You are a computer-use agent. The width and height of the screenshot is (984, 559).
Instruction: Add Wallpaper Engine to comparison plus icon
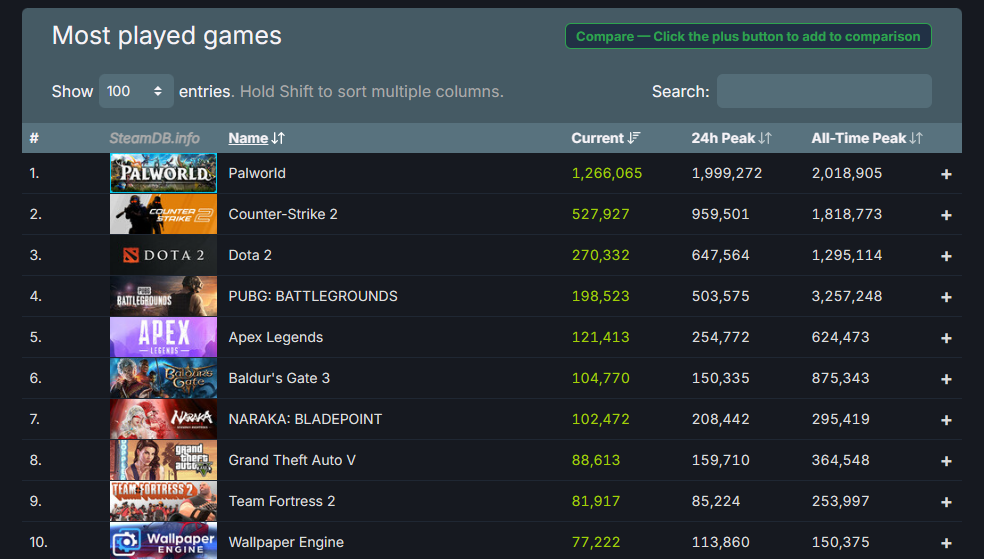pyautogui.click(x=946, y=543)
